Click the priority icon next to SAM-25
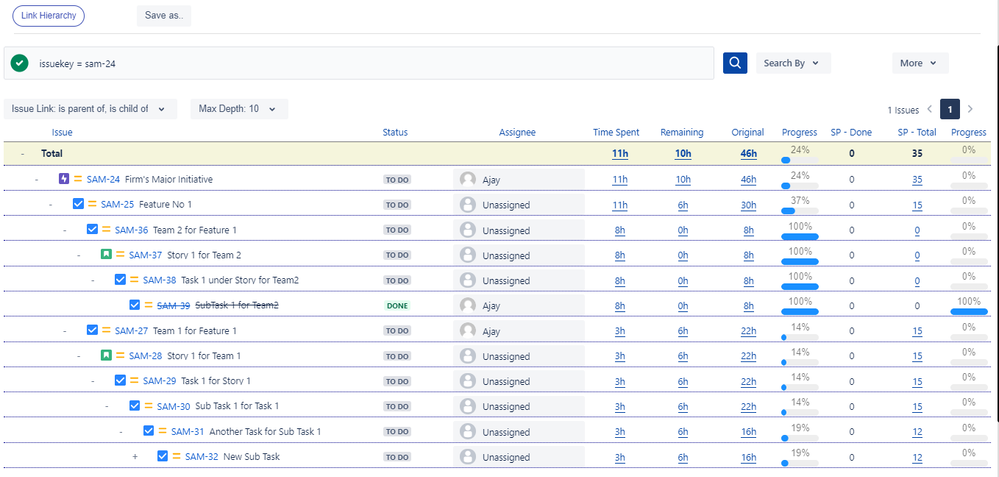This screenshot has height=477, width=999. pos(92,204)
